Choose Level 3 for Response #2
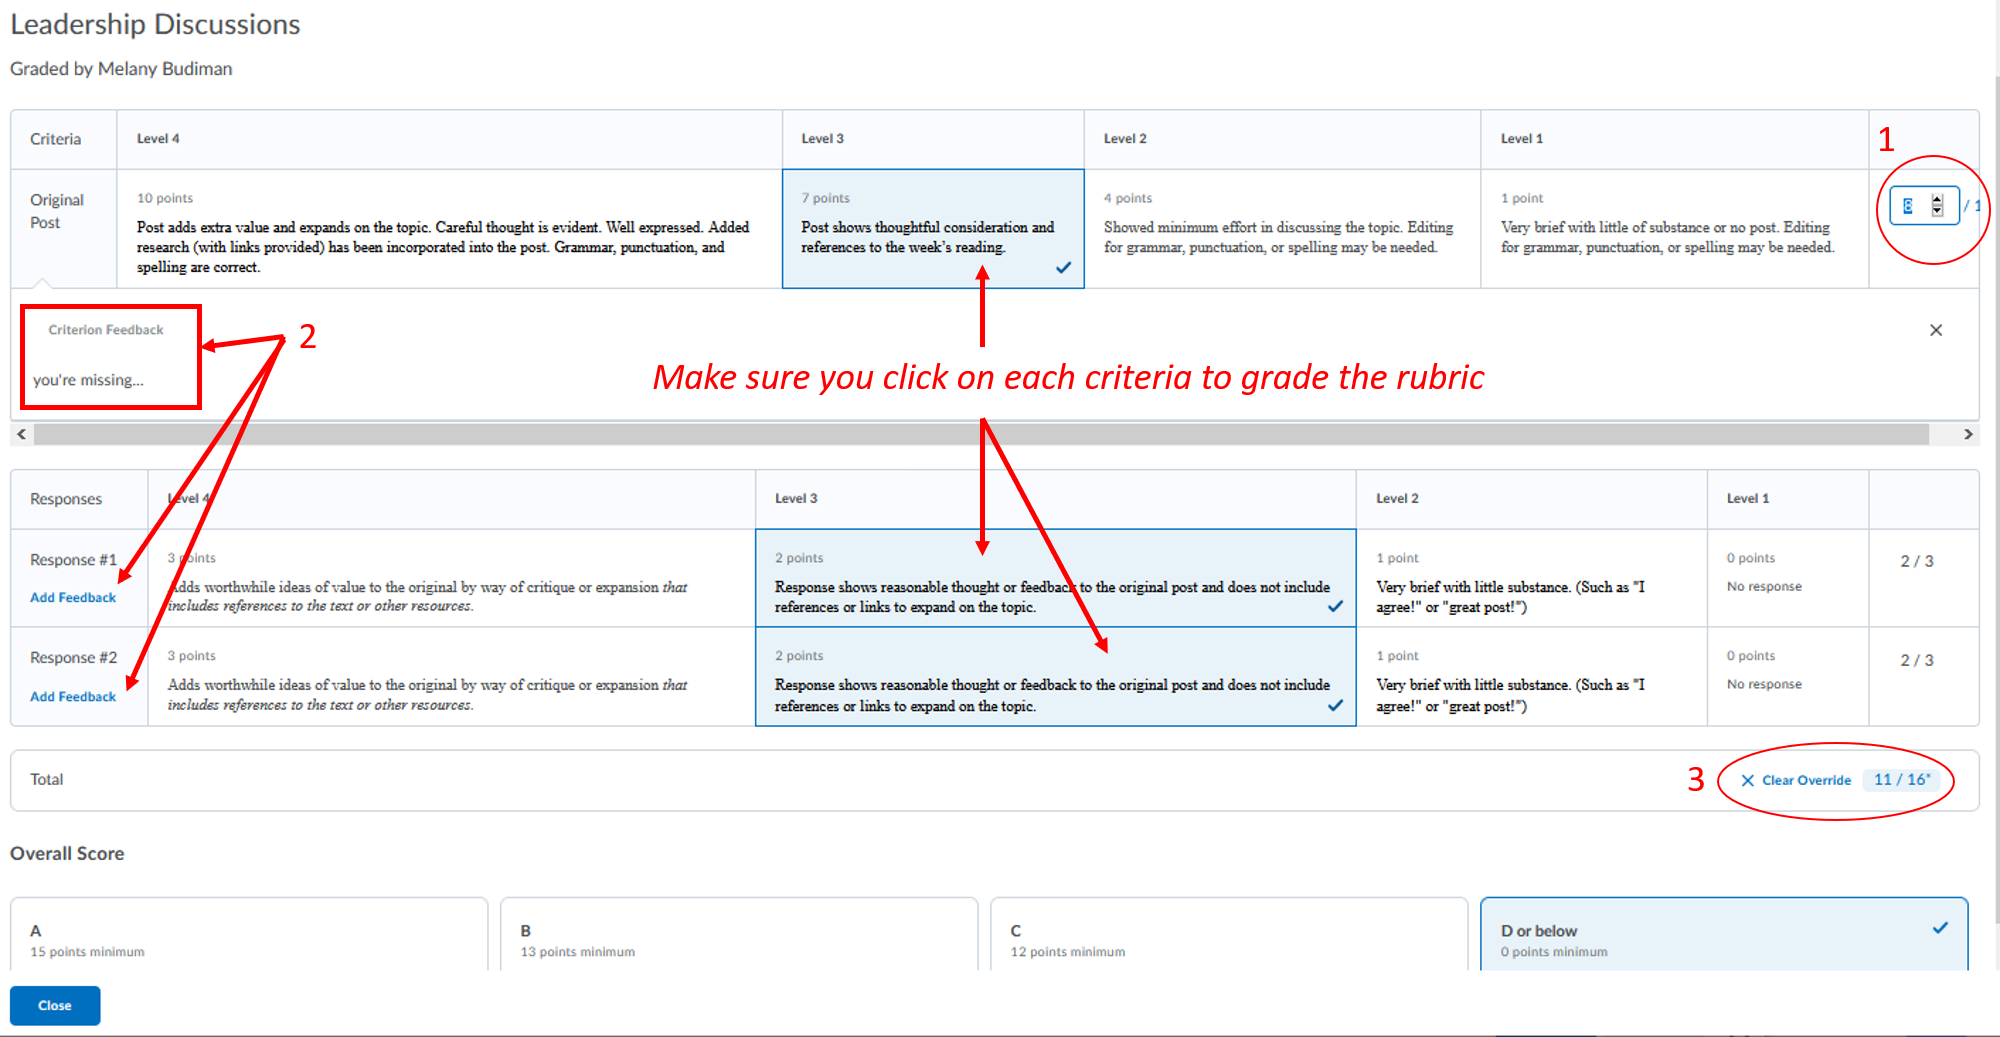 (x=1054, y=678)
